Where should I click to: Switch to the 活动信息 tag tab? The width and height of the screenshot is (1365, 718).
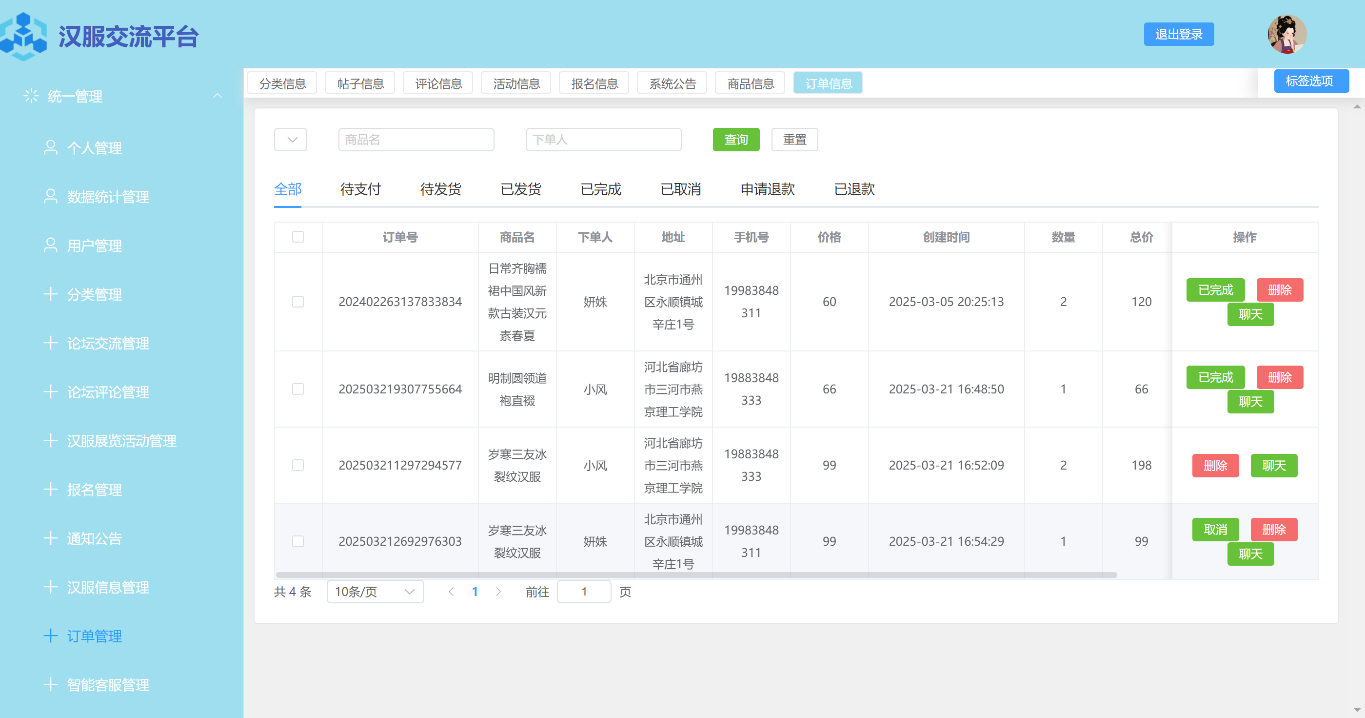(x=516, y=83)
